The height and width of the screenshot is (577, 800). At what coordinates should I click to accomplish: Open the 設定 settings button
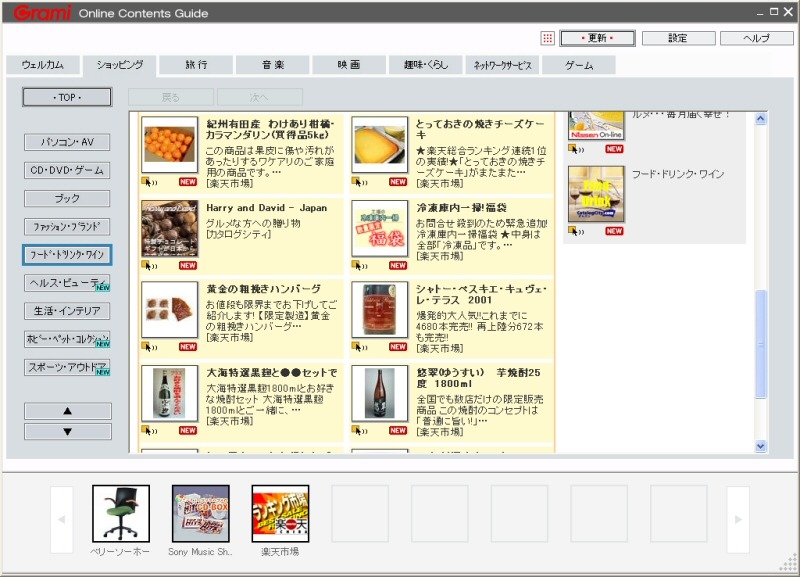click(x=678, y=38)
